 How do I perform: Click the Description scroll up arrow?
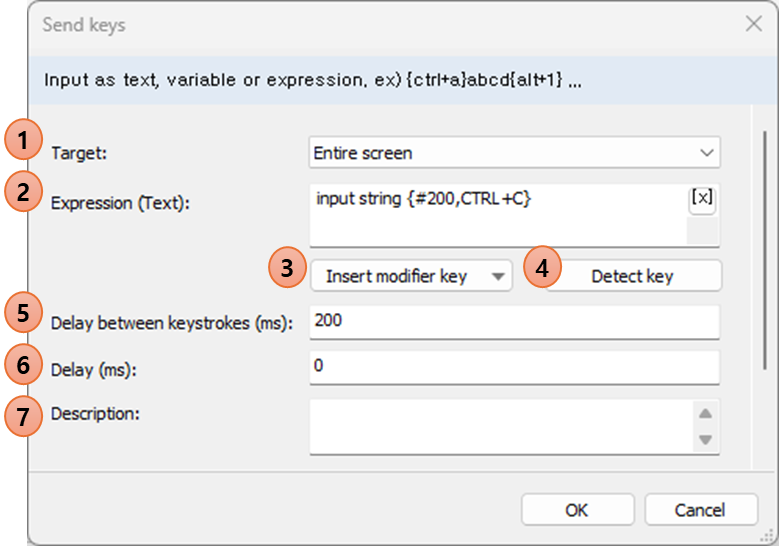(x=705, y=413)
